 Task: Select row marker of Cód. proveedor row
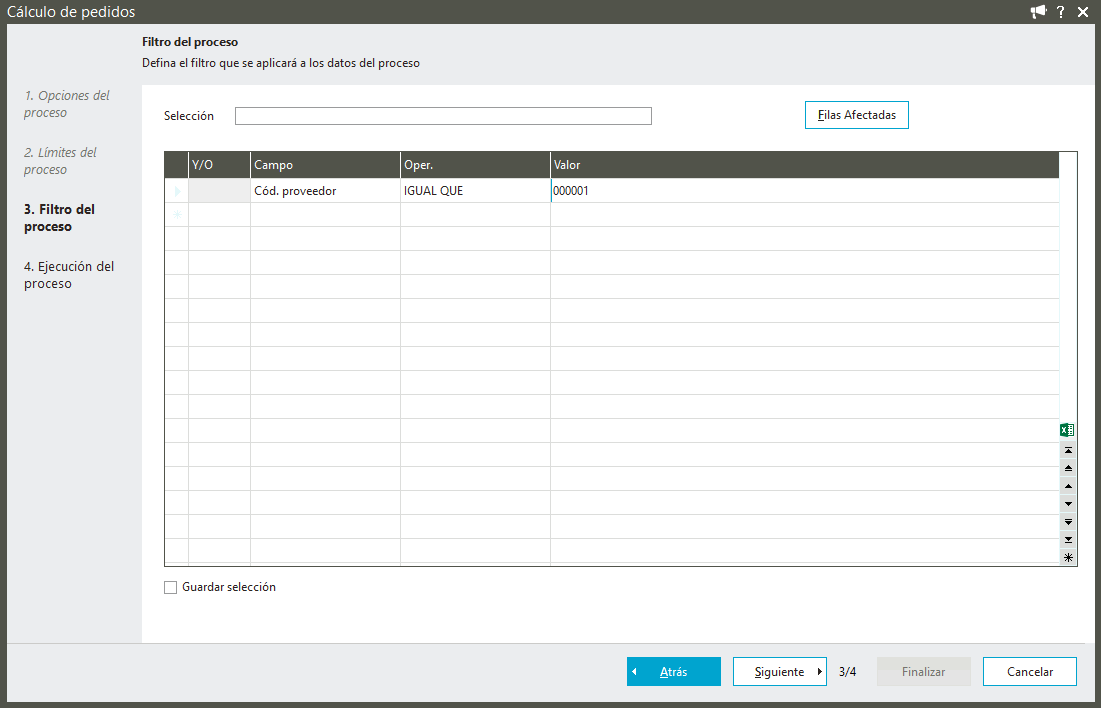click(x=176, y=190)
